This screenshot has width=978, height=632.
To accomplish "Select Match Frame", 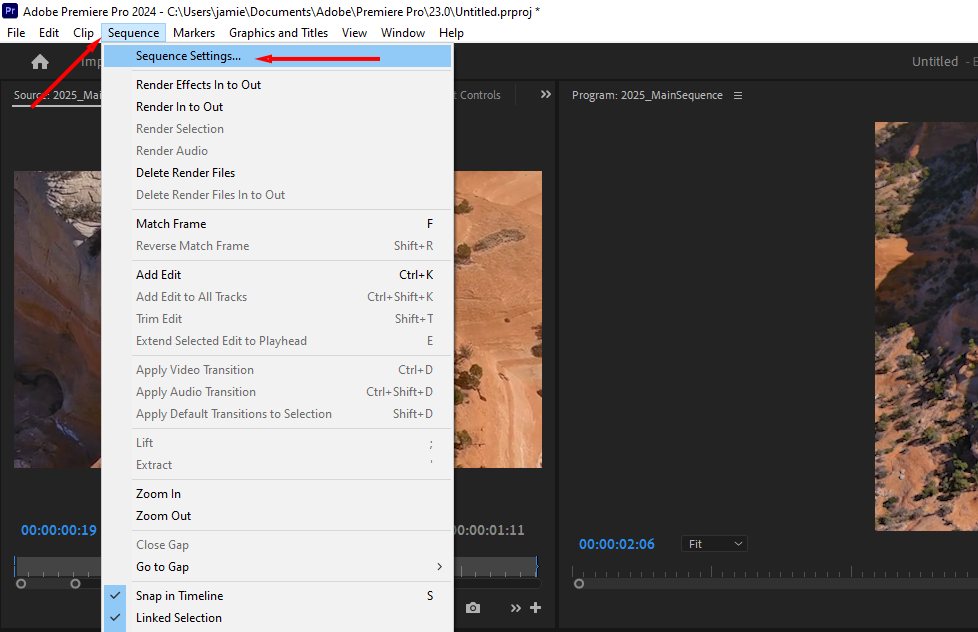I will [278, 223].
